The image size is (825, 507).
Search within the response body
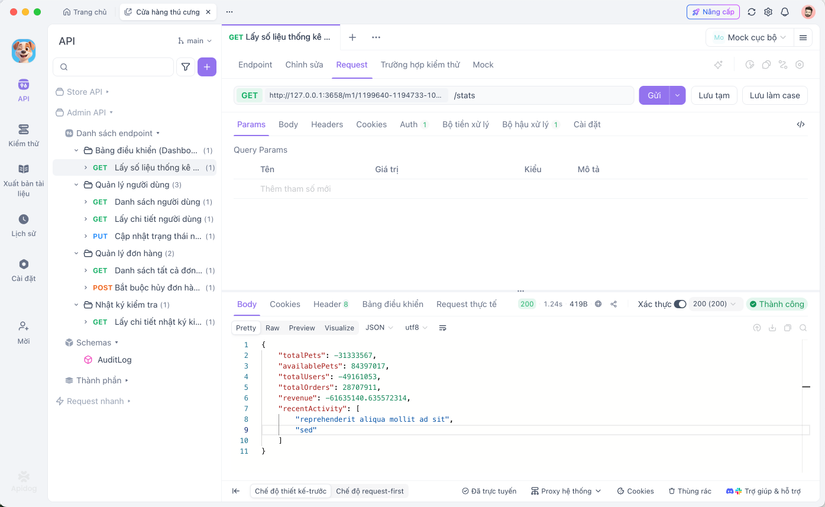click(803, 328)
